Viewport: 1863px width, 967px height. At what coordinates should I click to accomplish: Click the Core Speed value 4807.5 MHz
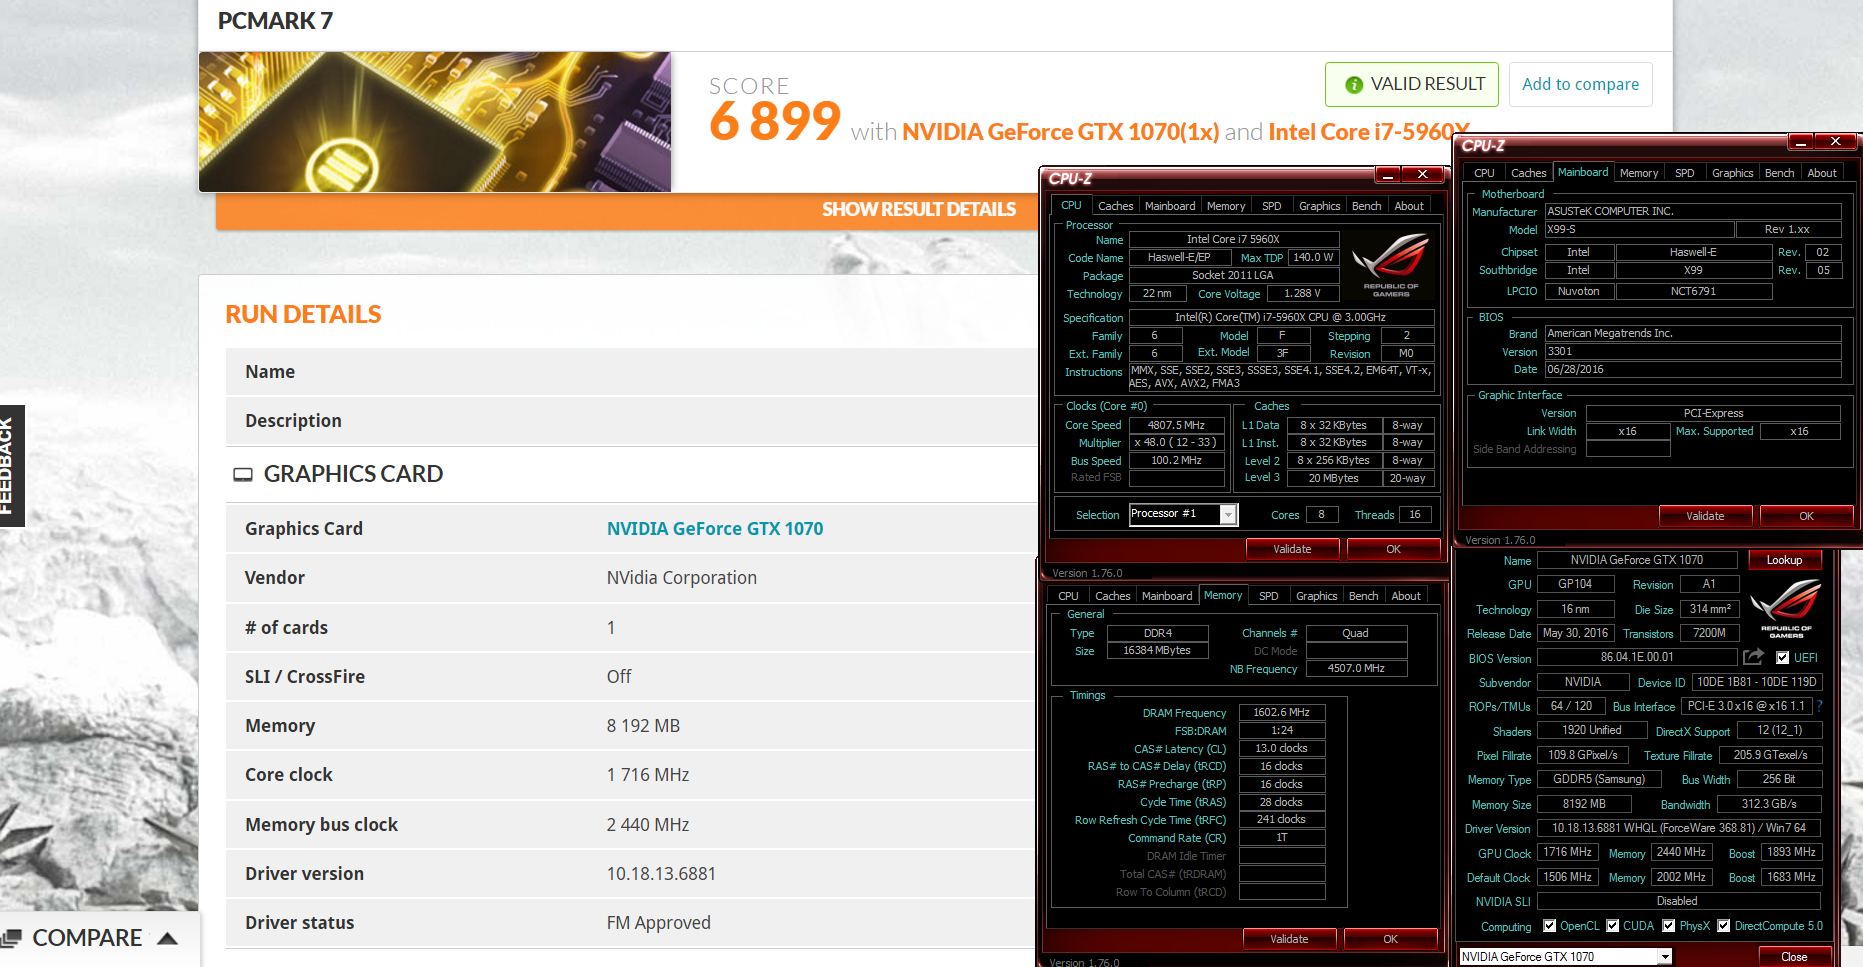[x=1176, y=425]
